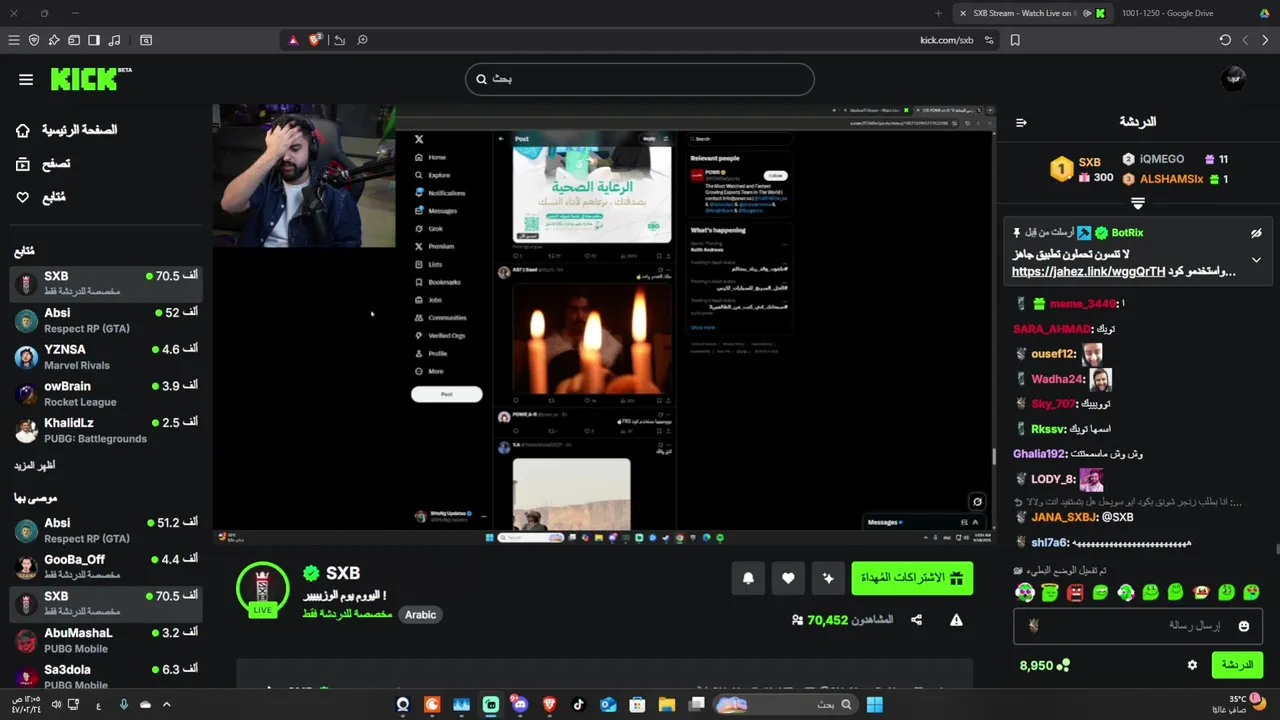Viewport: 1280px width, 720px height.
Task: Expand the pinned message chevron
Action: point(1256,260)
